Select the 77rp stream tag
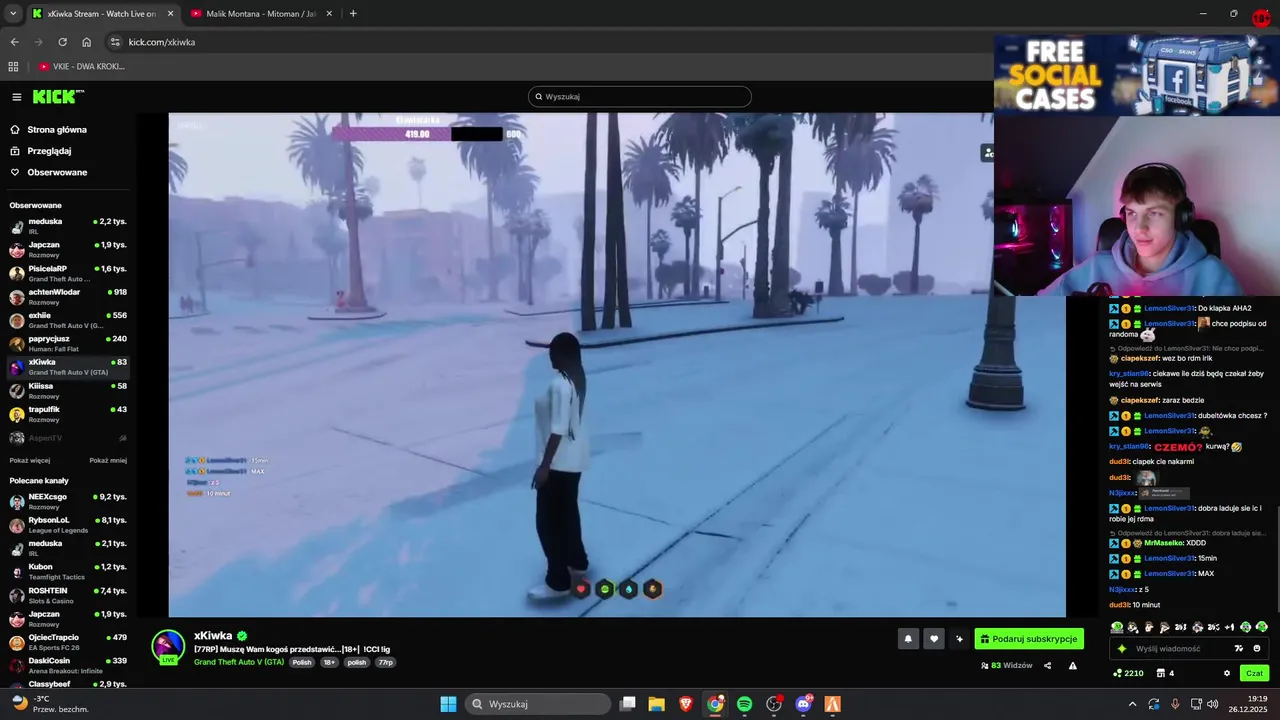Screen dimensions: 1280x720 click(385, 662)
